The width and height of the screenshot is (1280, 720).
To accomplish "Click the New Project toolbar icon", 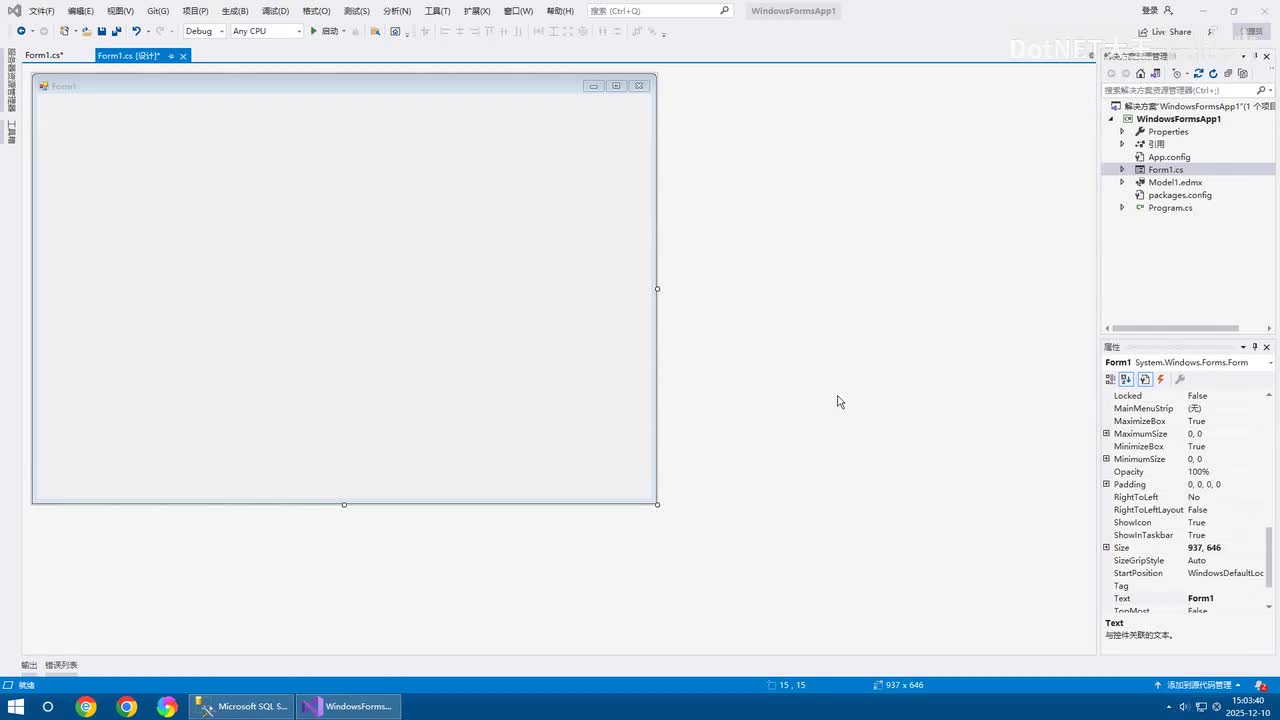I will pyautogui.click(x=65, y=31).
